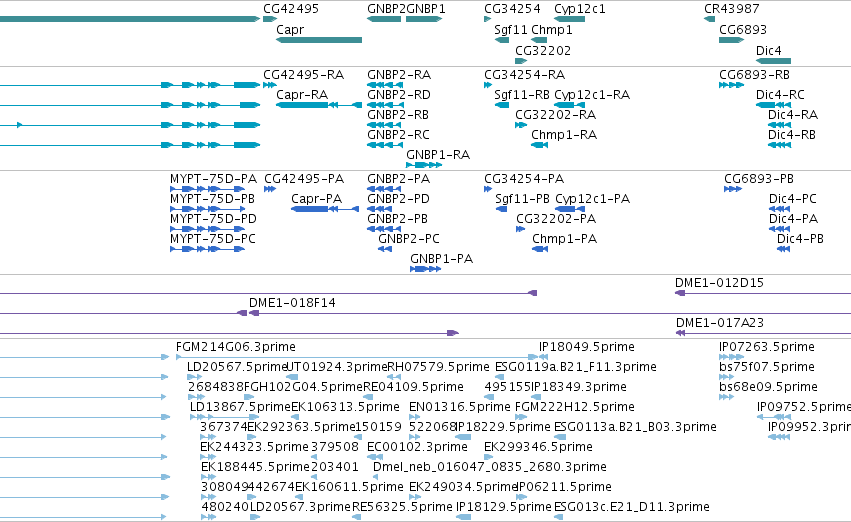The height and width of the screenshot is (522, 851).
Task: Click the Dic4-PB protein label
Action: (x=801, y=239)
